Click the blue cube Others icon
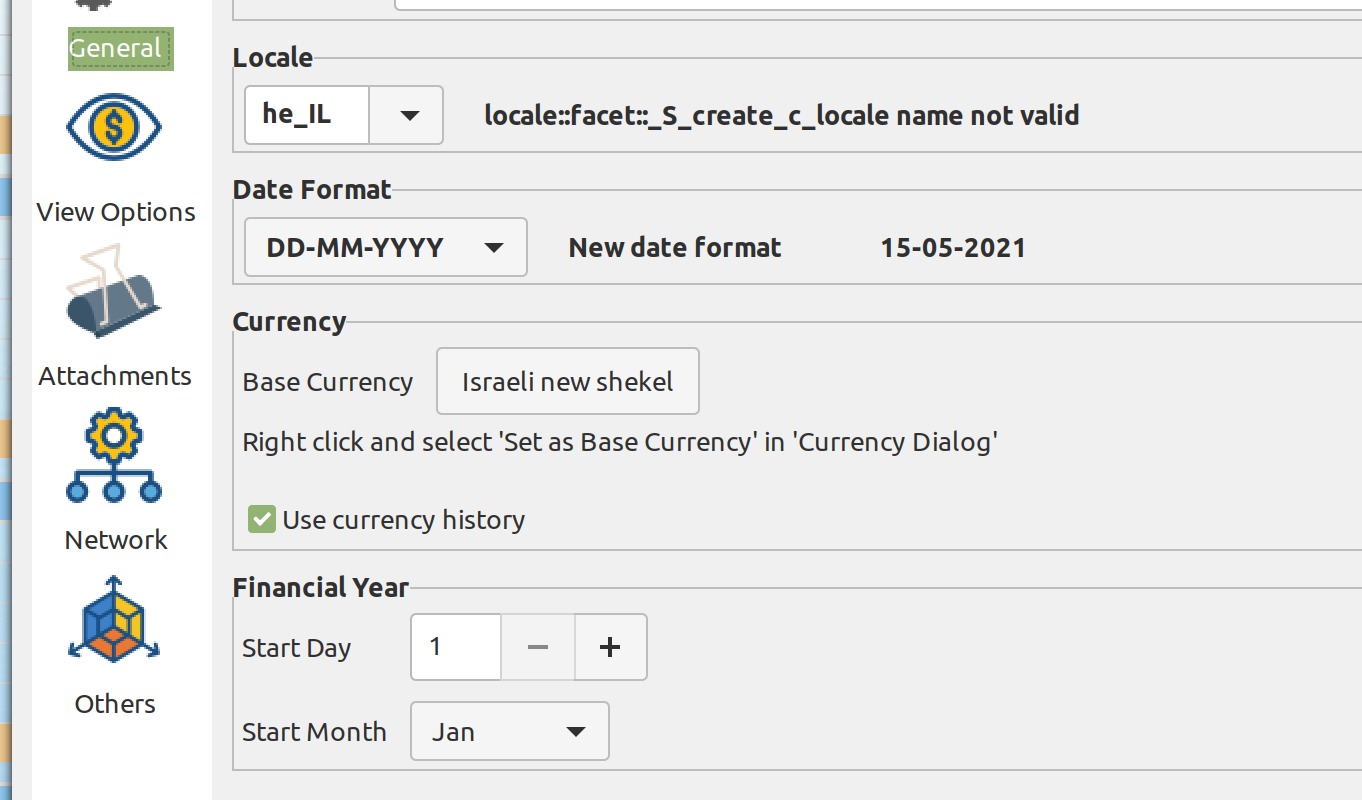 (x=113, y=619)
